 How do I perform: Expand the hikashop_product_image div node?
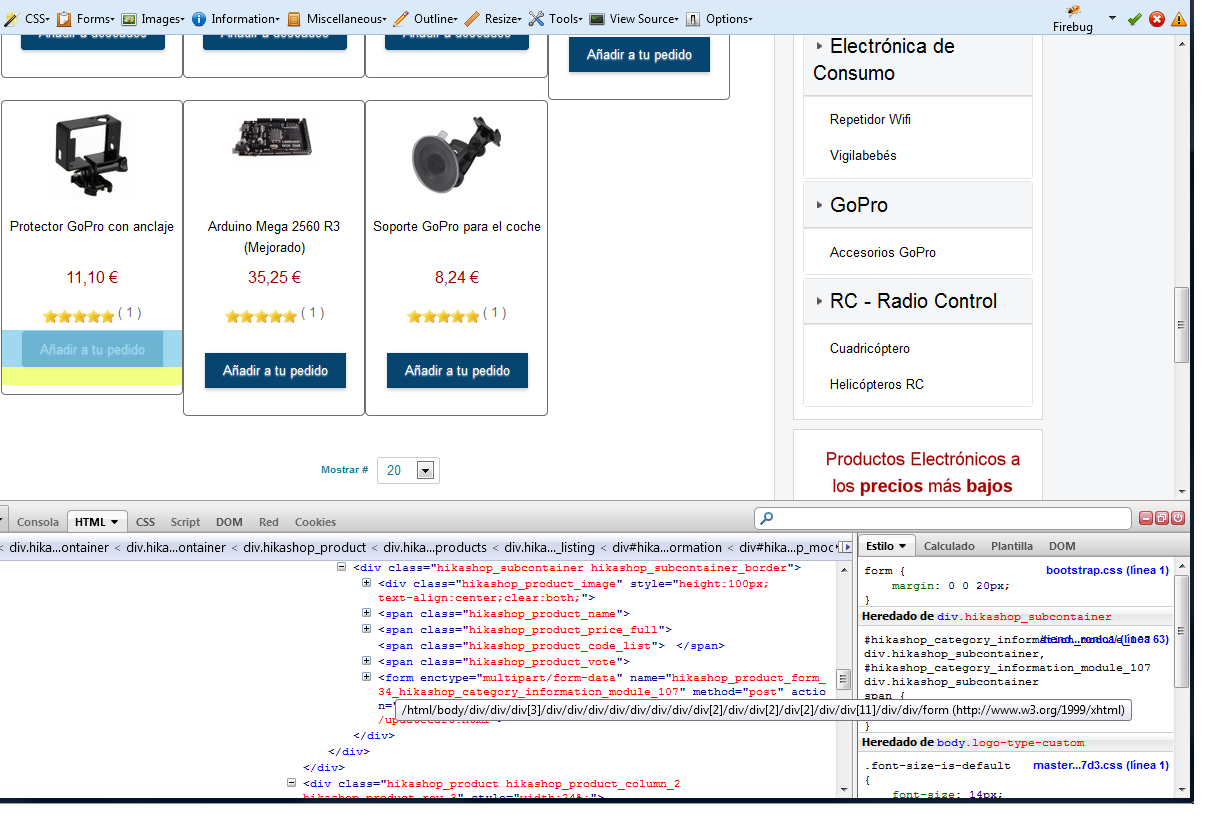[367, 584]
